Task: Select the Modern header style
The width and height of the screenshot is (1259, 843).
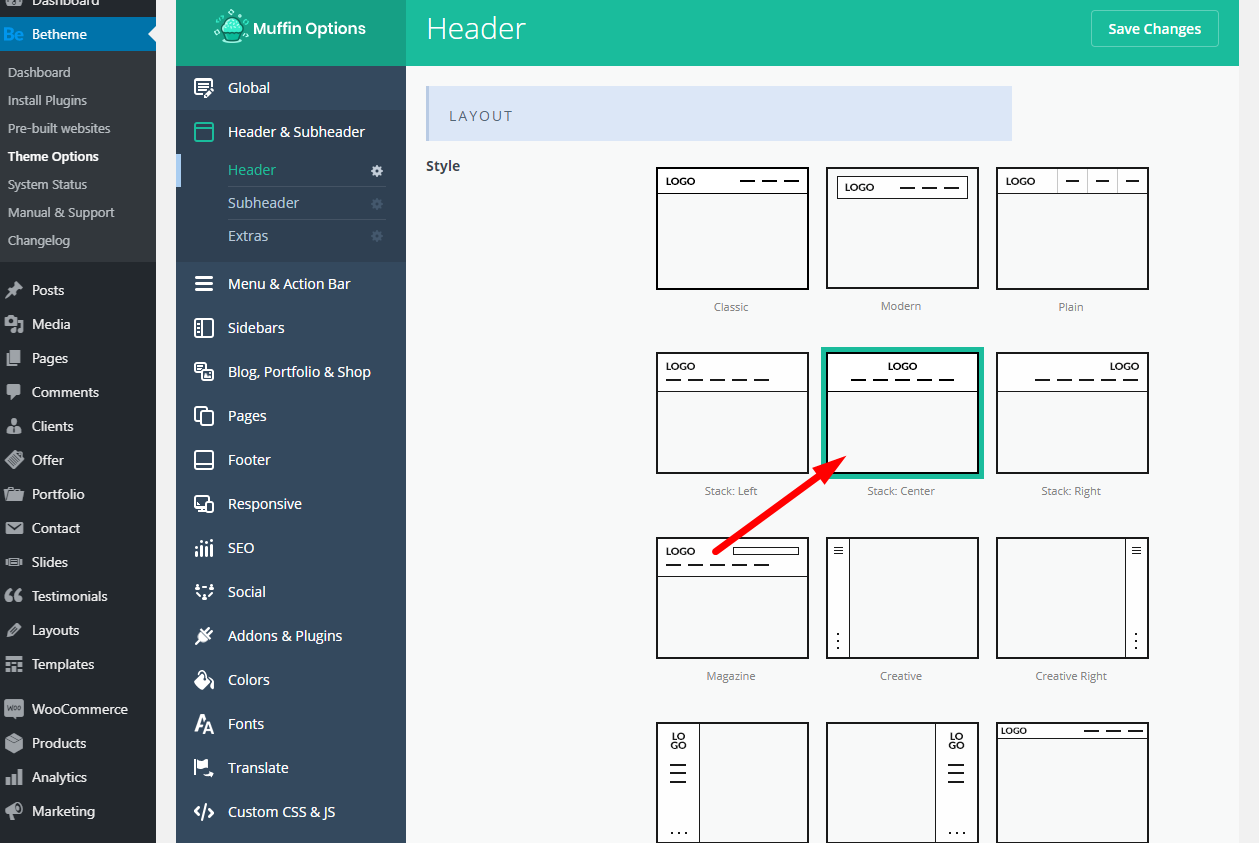Action: point(902,229)
